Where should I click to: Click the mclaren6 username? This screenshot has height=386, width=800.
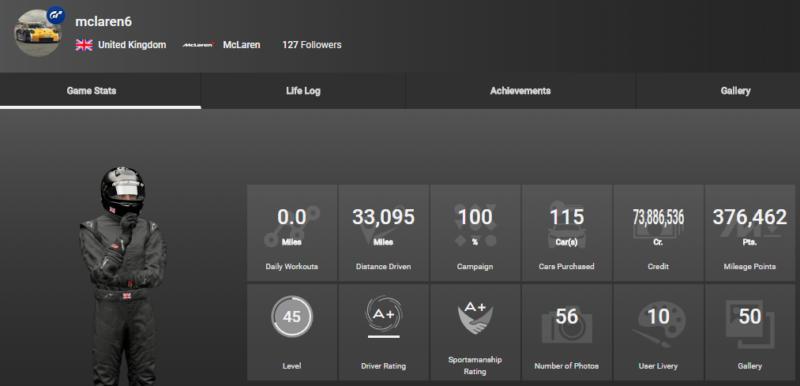(103, 21)
